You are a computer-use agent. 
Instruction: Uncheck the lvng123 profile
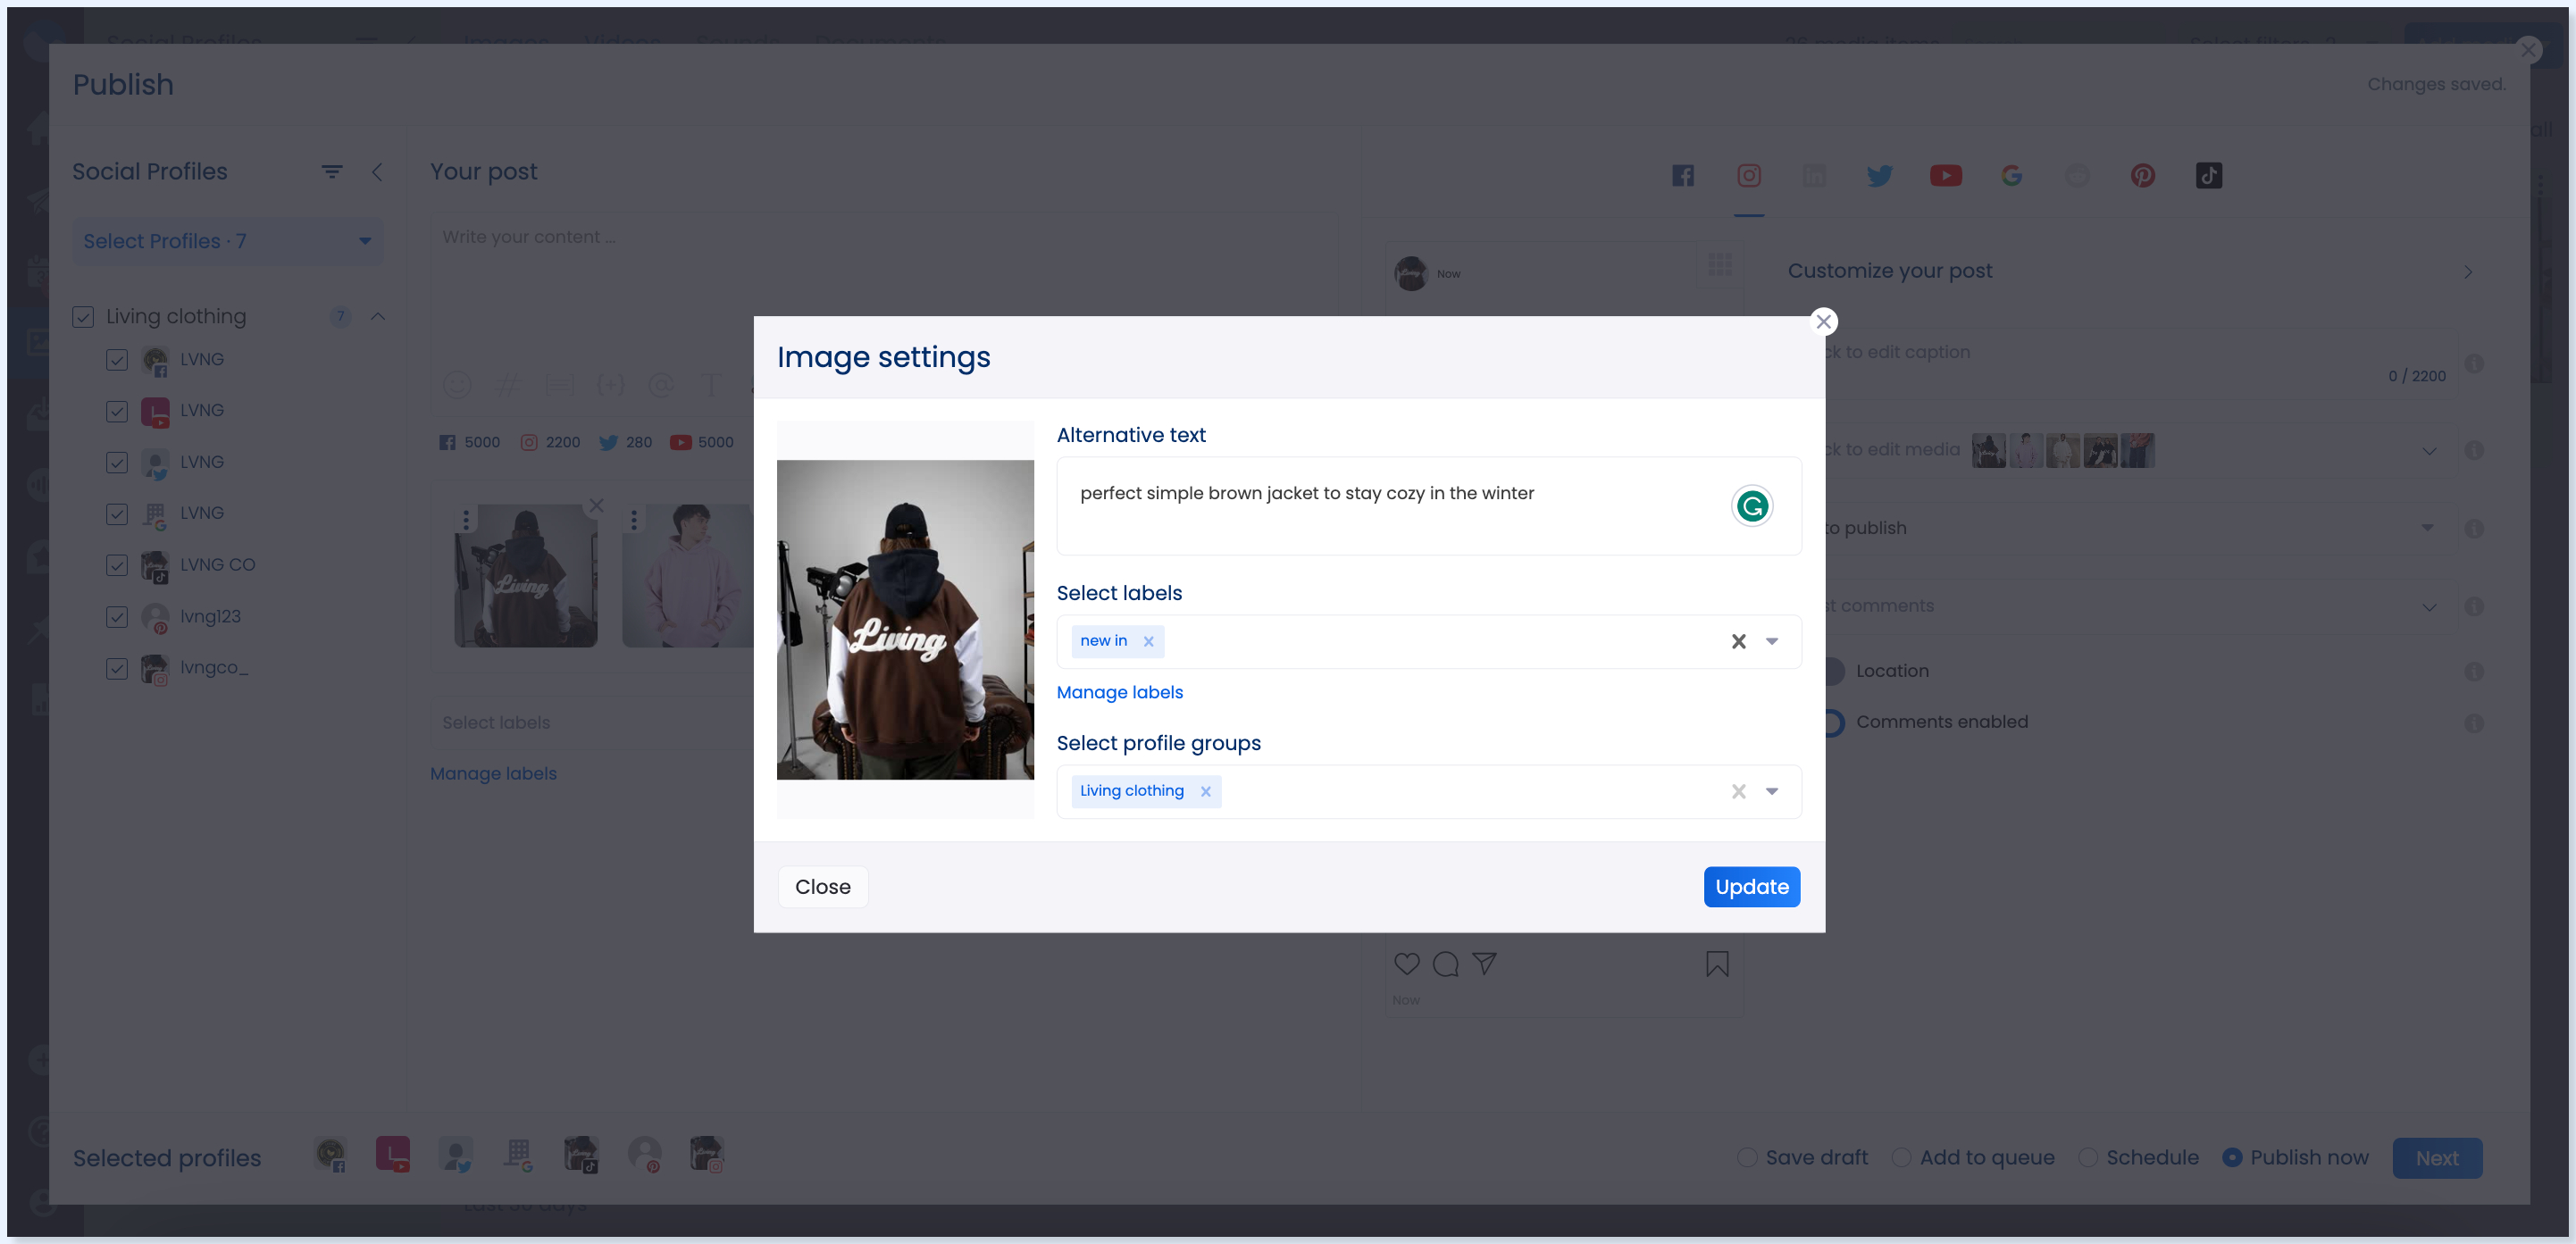pyautogui.click(x=117, y=618)
